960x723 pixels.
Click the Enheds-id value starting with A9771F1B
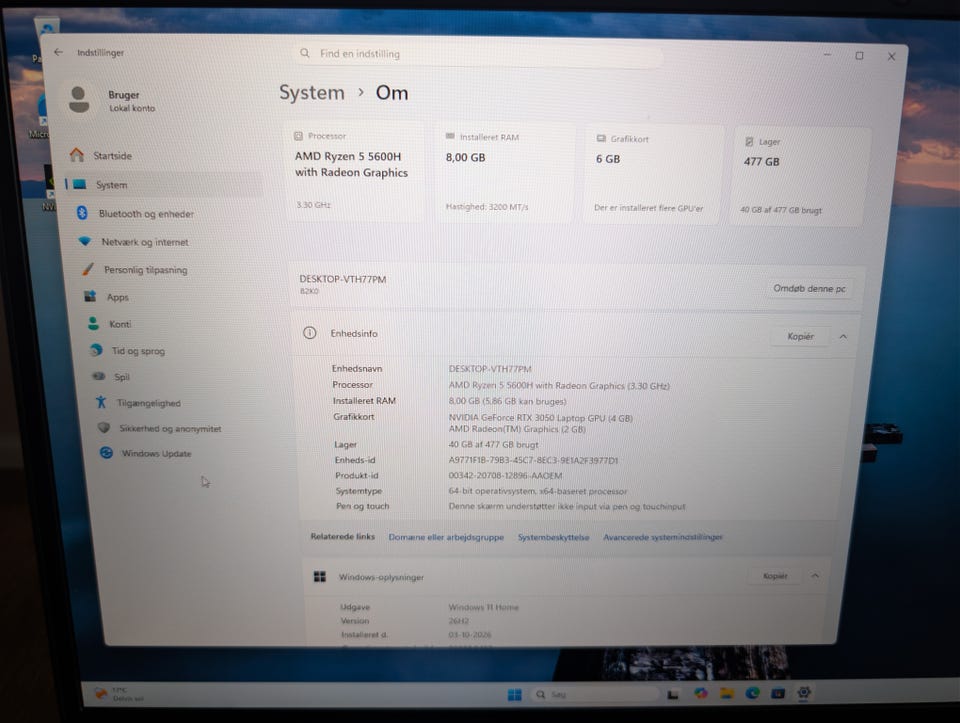(x=533, y=460)
